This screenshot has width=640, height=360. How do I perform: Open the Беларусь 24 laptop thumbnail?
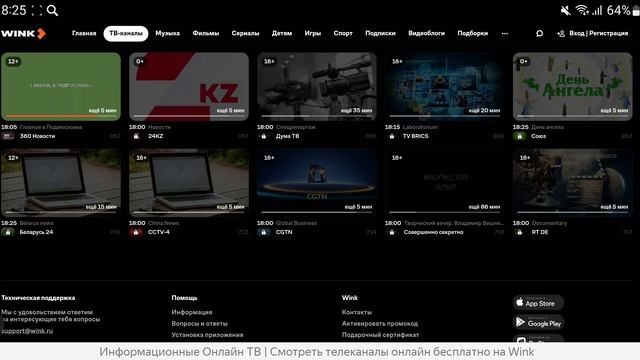(61, 183)
